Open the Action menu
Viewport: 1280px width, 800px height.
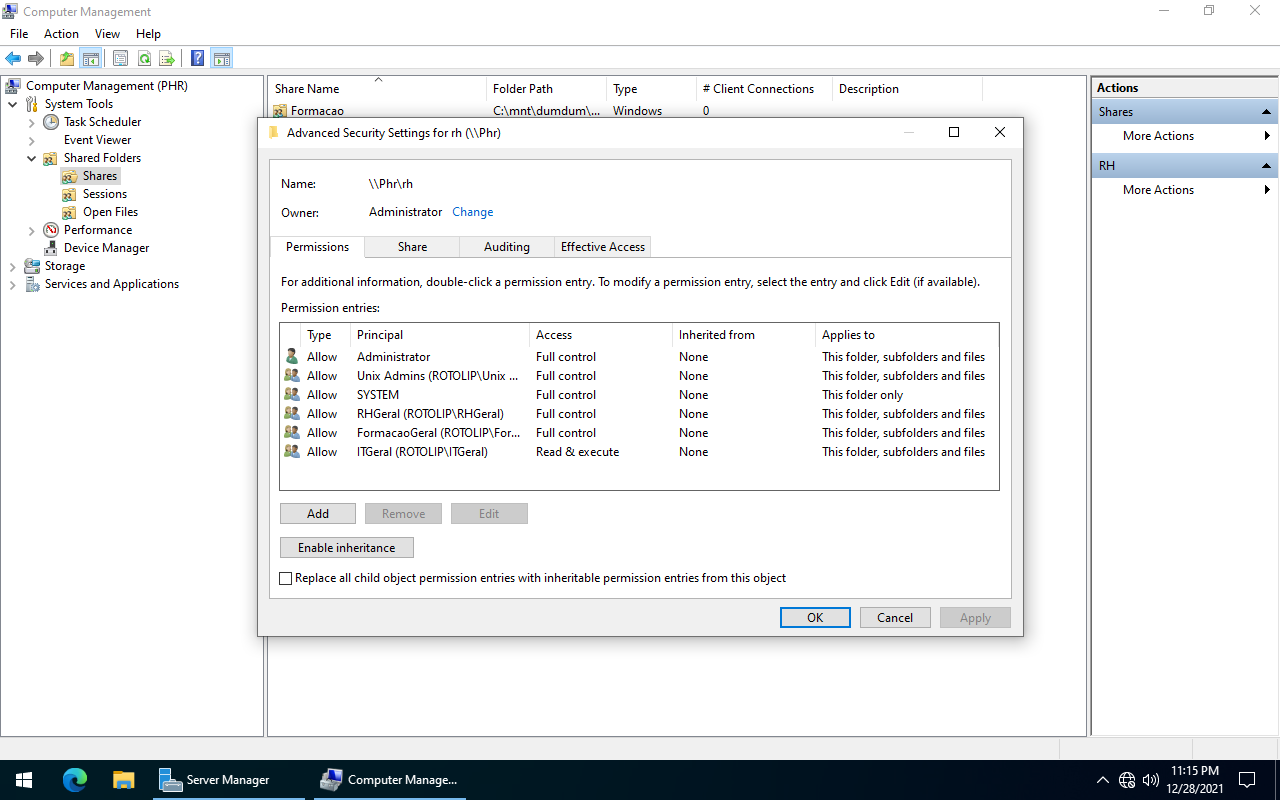(x=61, y=34)
